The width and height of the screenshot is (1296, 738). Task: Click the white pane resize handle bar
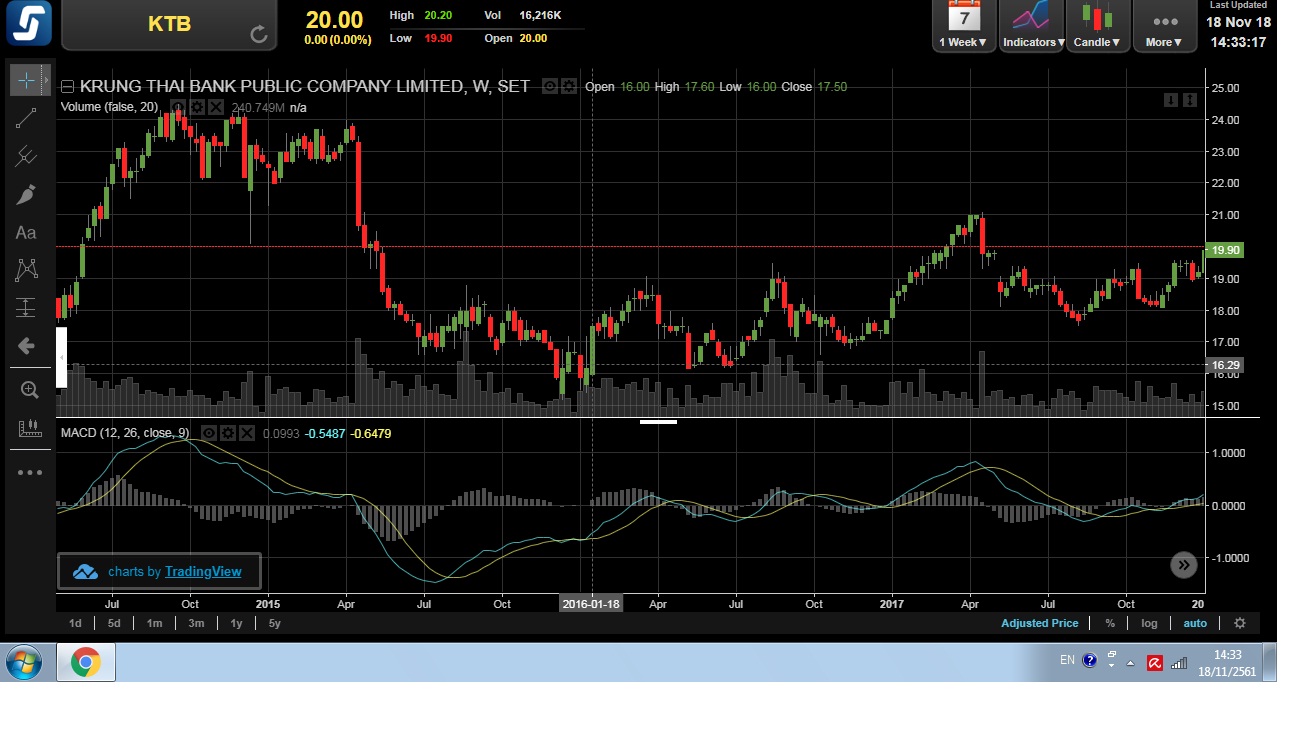pos(658,421)
